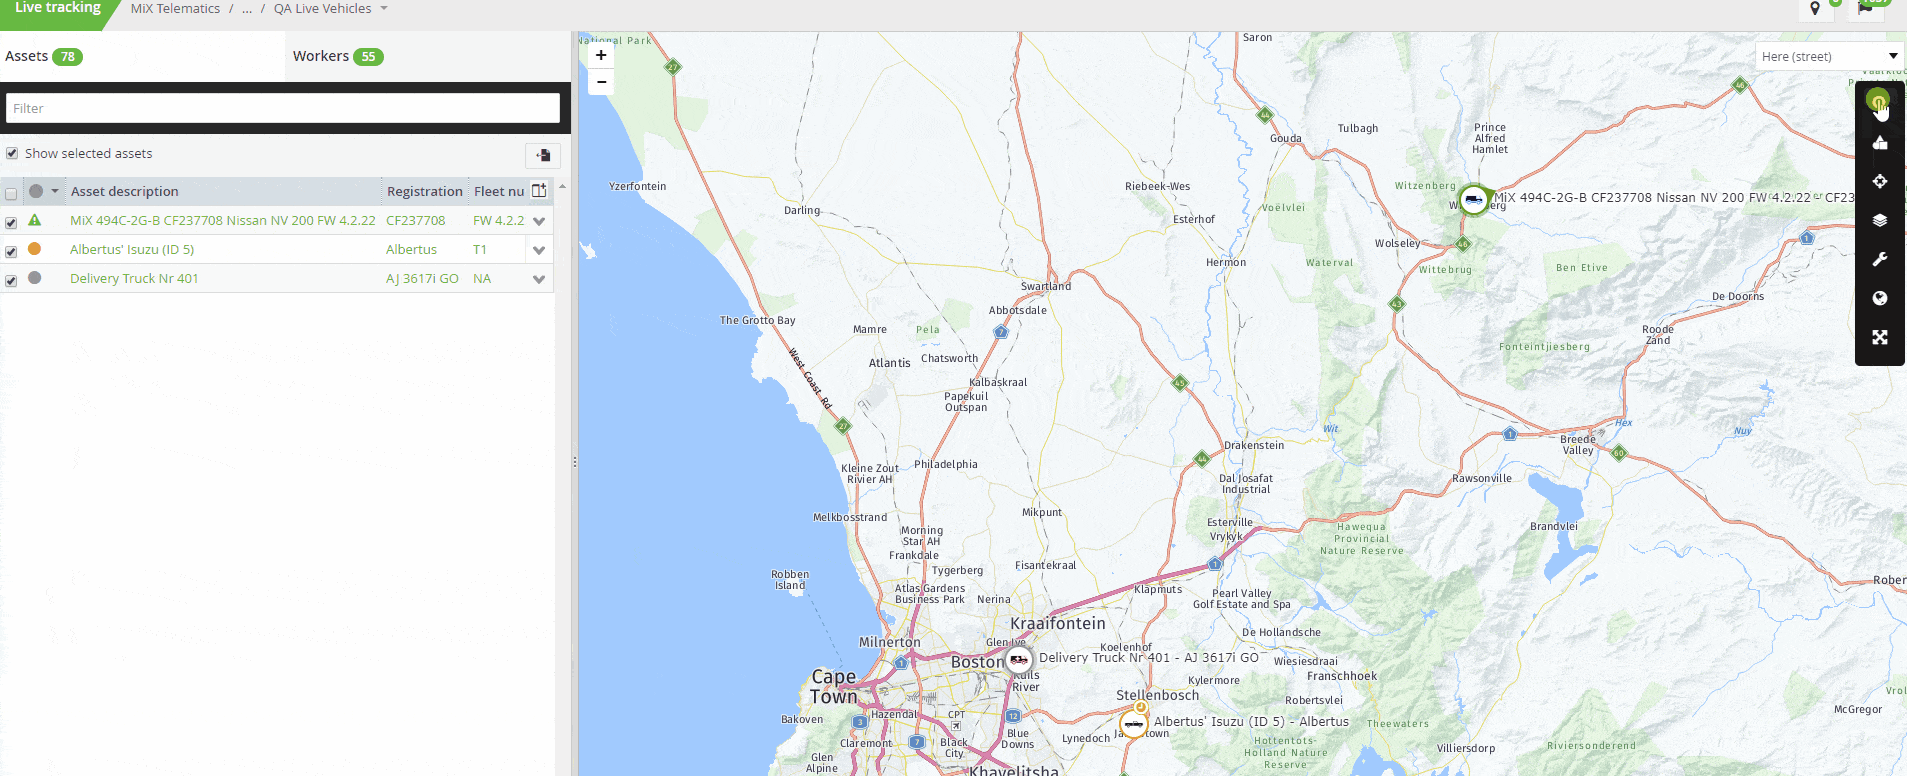Click the grey status dot for Delivery Truck
The height and width of the screenshot is (776, 1907).
[35, 278]
